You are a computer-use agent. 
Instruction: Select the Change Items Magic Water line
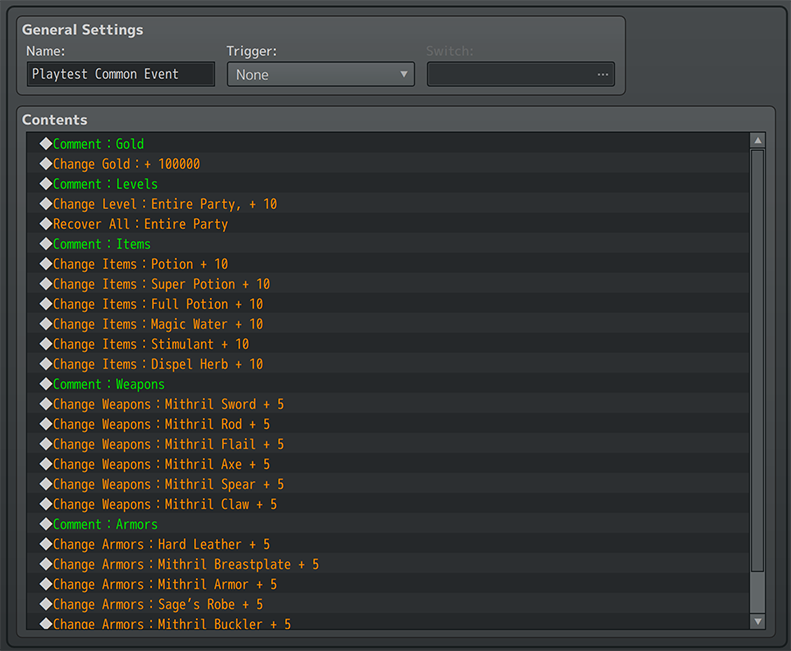point(388,324)
